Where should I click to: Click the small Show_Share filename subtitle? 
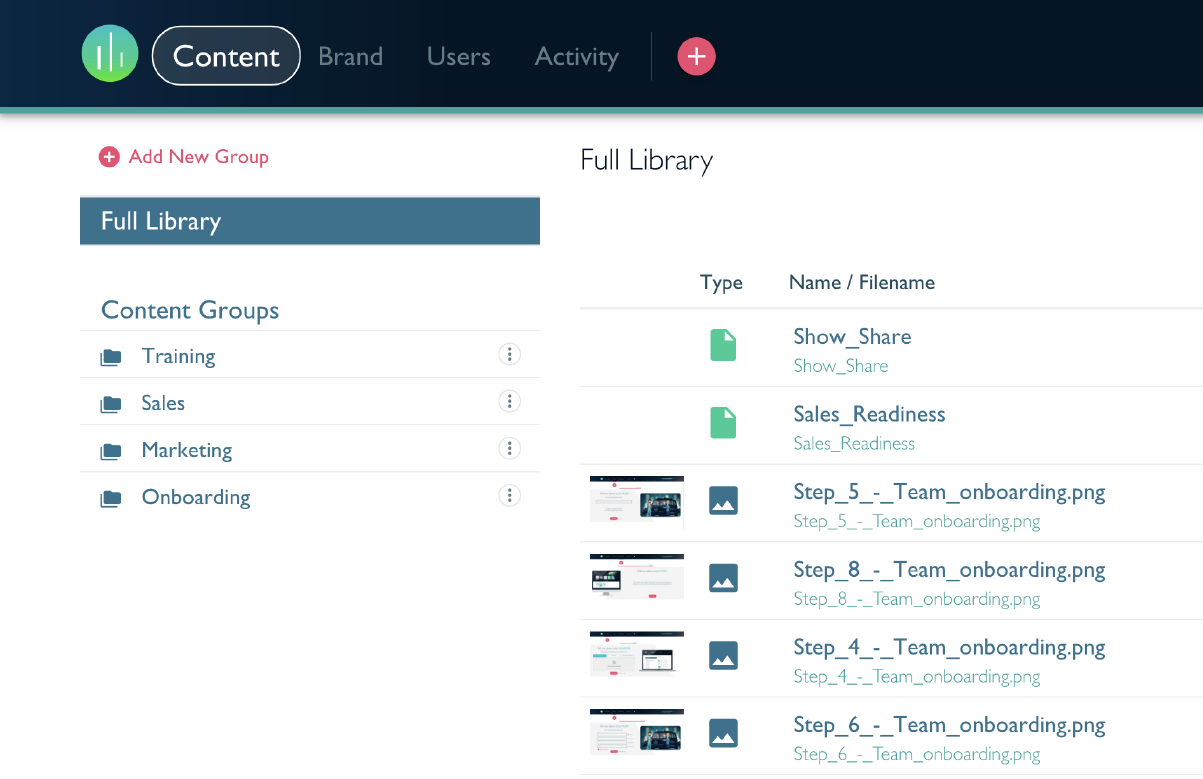coord(841,366)
